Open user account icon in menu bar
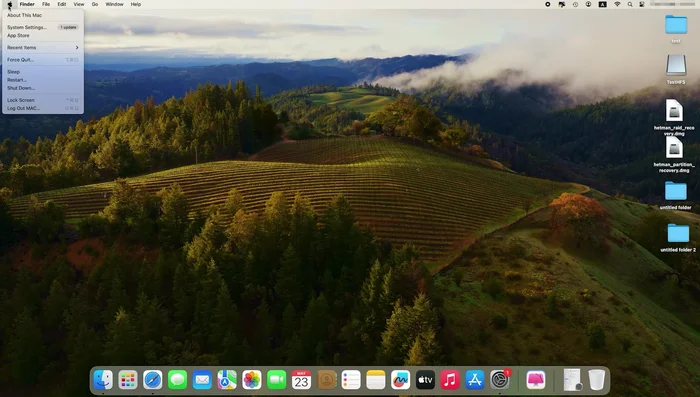 [x=588, y=4]
